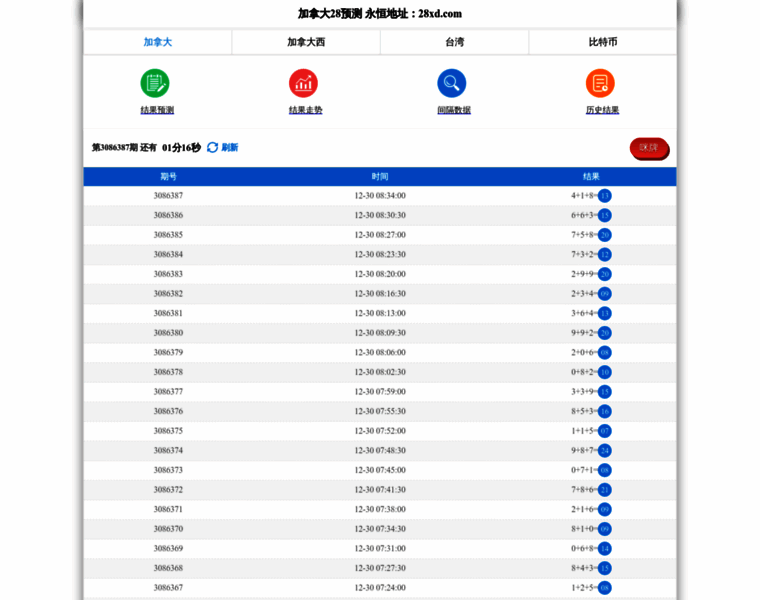Open the 结果走势 text link
Screen dimensions: 760x600
point(305,110)
